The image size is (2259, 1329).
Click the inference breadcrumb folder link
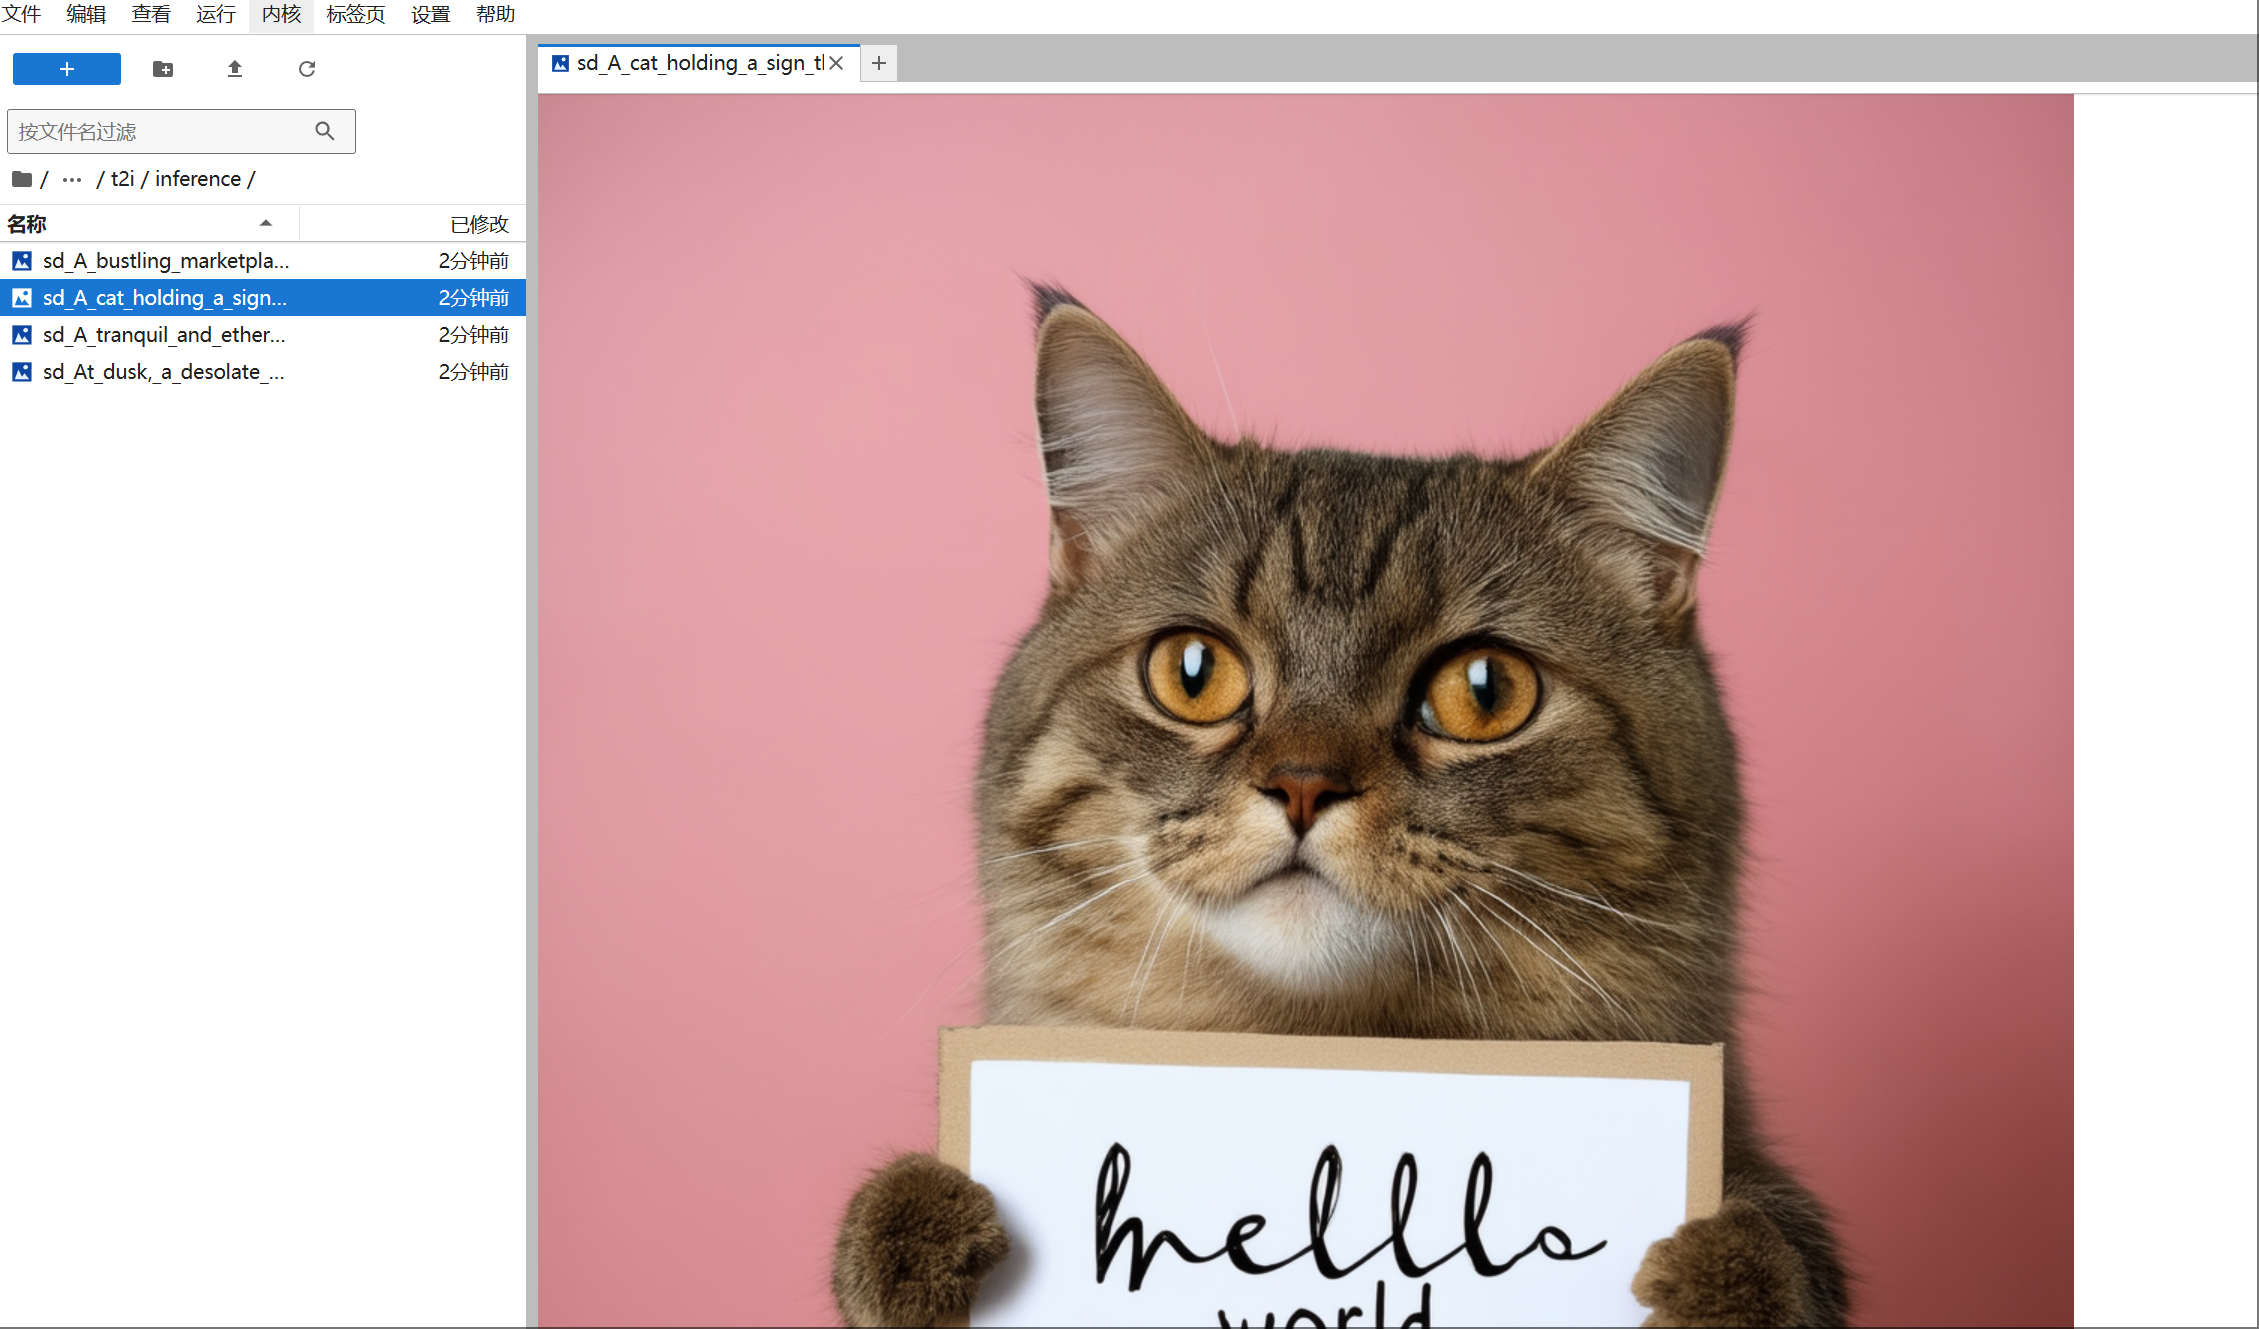[x=197, y=179]
